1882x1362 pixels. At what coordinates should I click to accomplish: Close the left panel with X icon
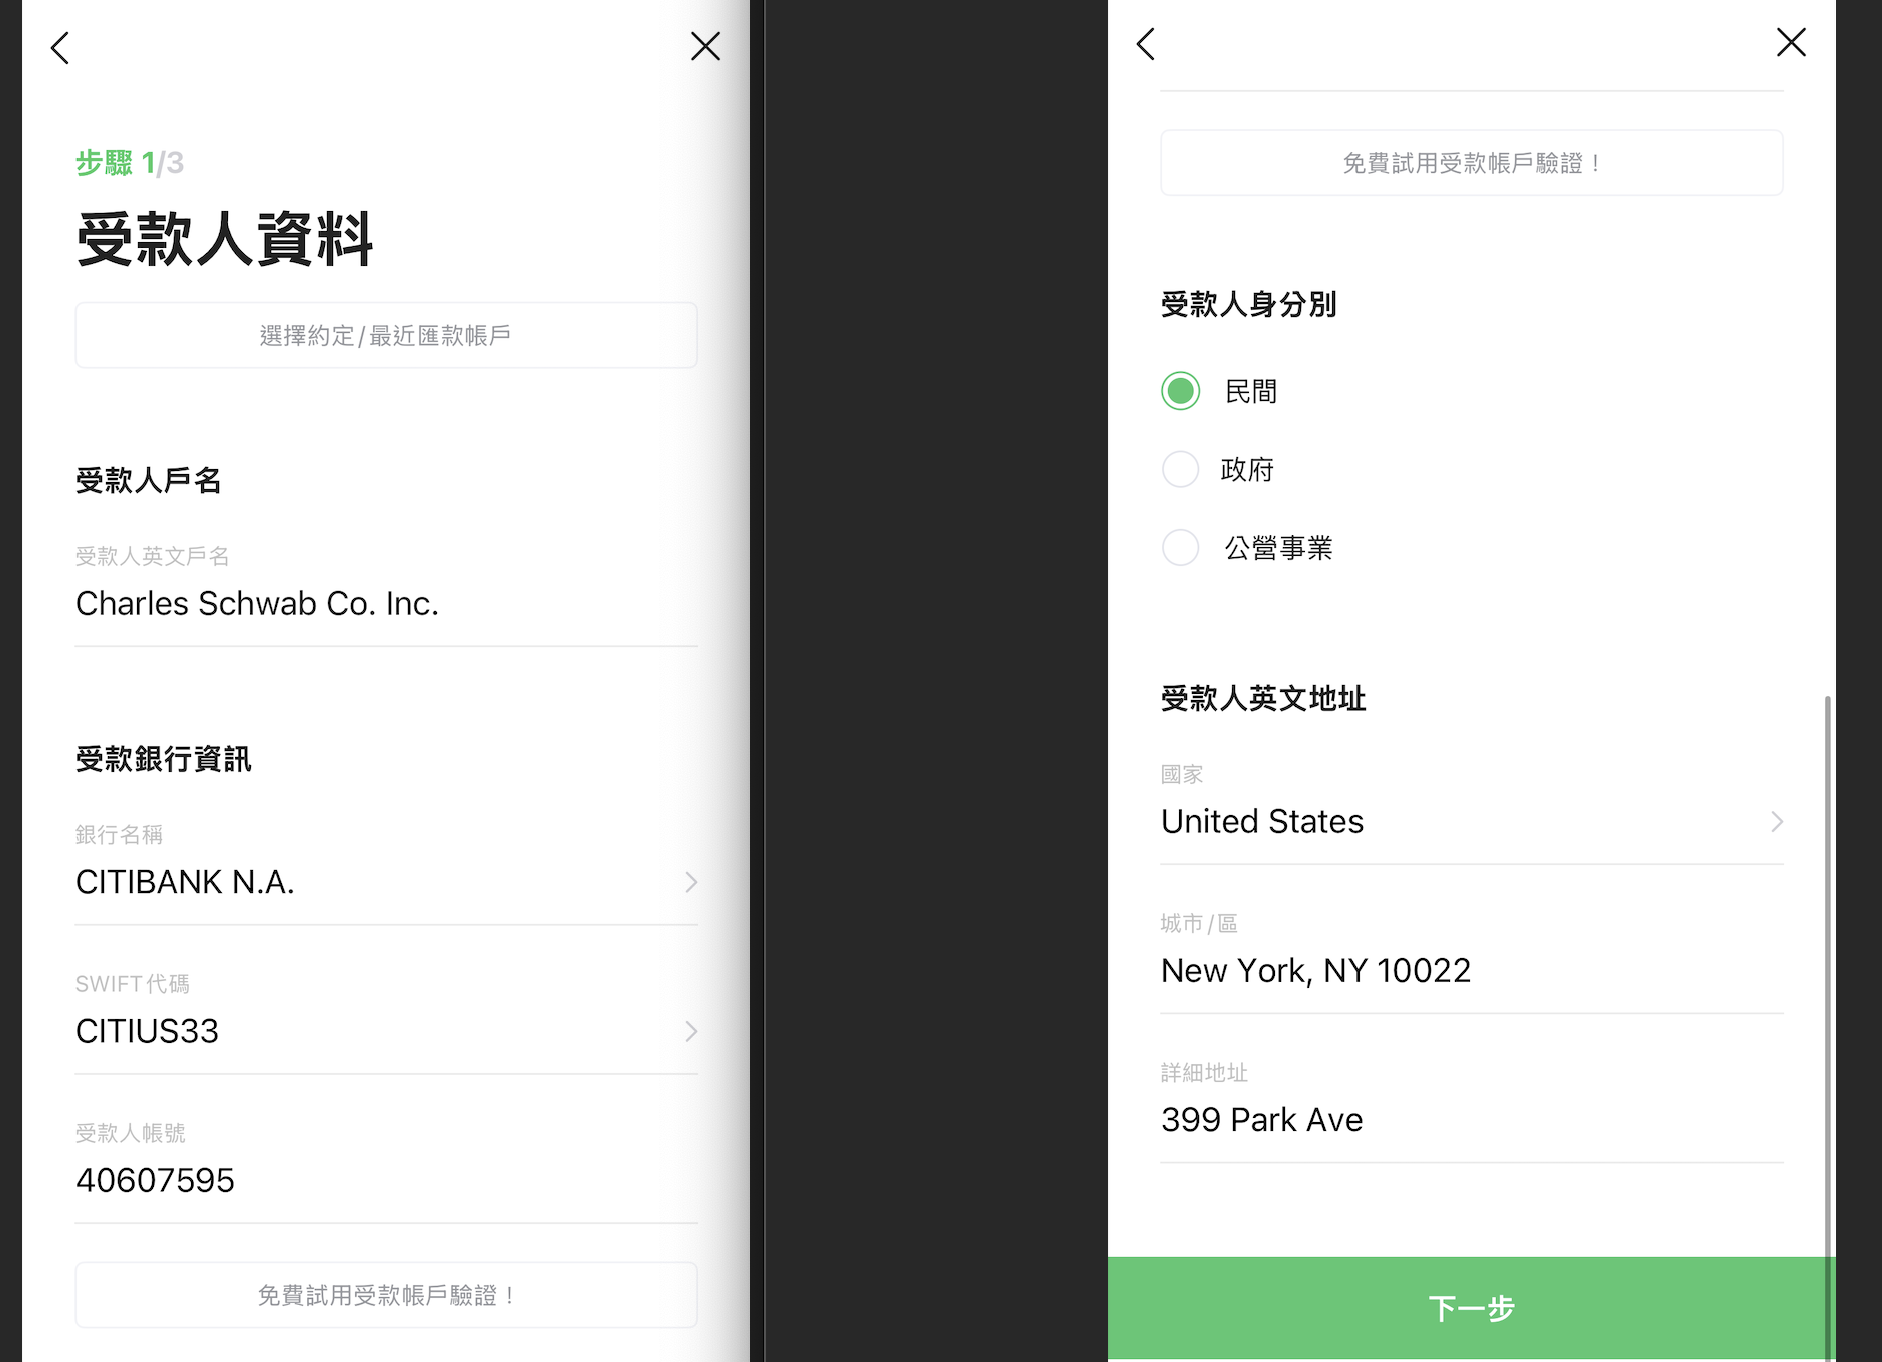[x=705, y=46]
